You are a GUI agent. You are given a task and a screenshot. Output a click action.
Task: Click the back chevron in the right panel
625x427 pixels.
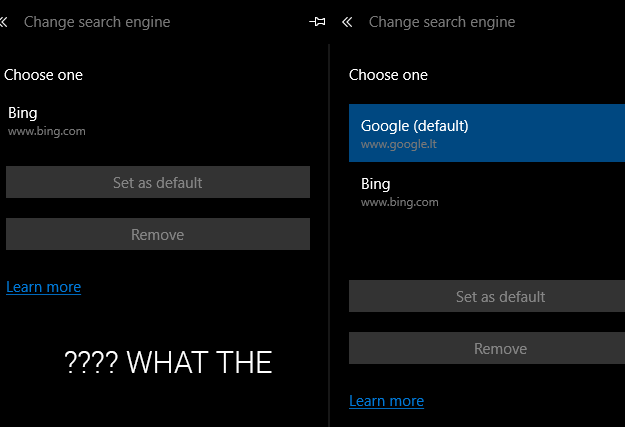coord(347,22)
